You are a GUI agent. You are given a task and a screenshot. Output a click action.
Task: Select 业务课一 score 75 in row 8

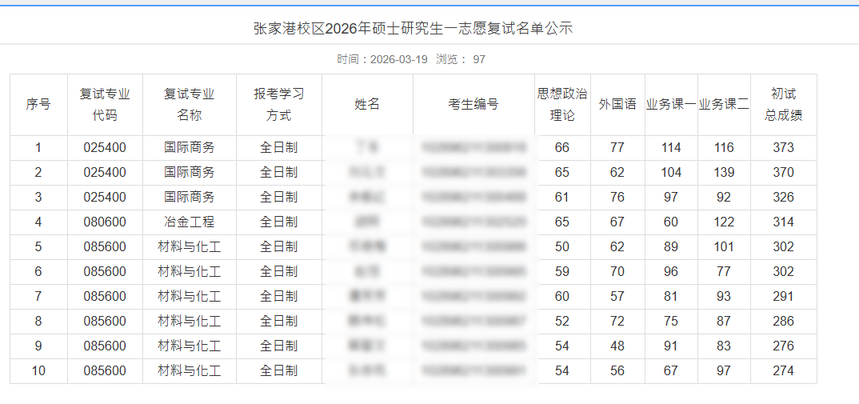pos(671,321)
